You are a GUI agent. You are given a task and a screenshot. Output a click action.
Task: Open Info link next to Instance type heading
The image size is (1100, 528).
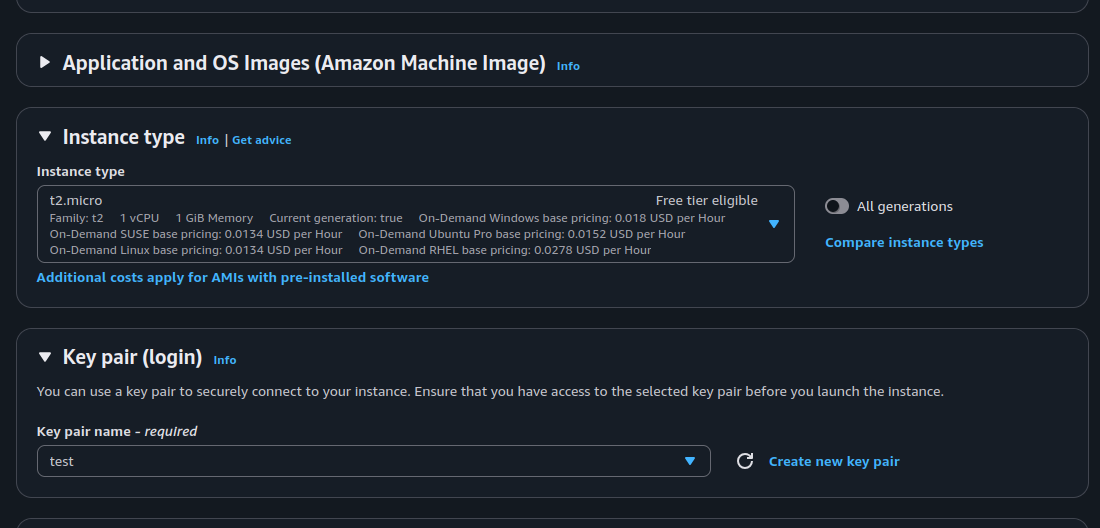pyautogui.click(x=207, y=140)
